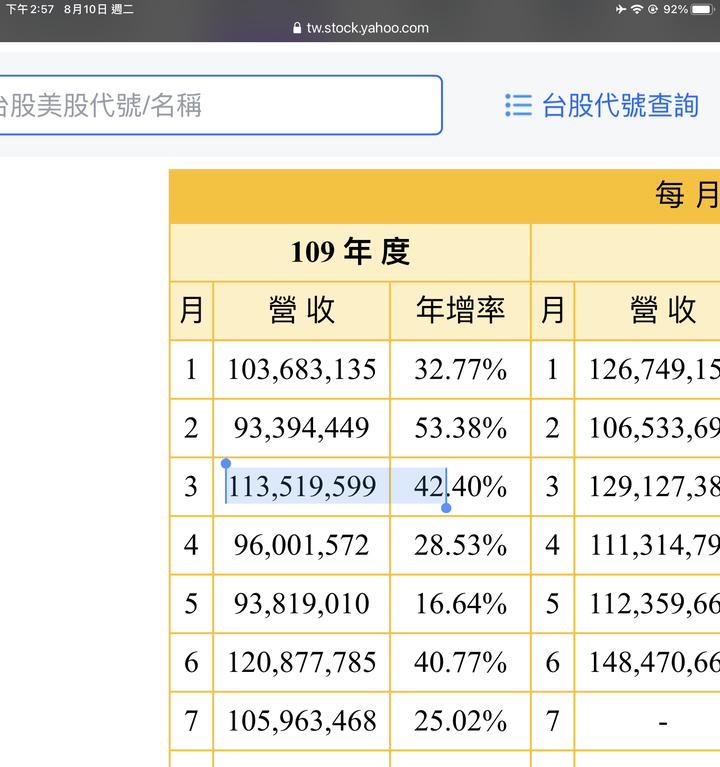
Task: Tap second-year month 3 revenue starting 129,127
Action: 654,487
